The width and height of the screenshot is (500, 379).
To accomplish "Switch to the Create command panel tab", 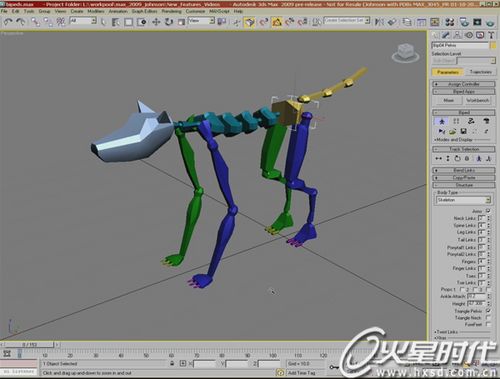I will pos(435,35).
